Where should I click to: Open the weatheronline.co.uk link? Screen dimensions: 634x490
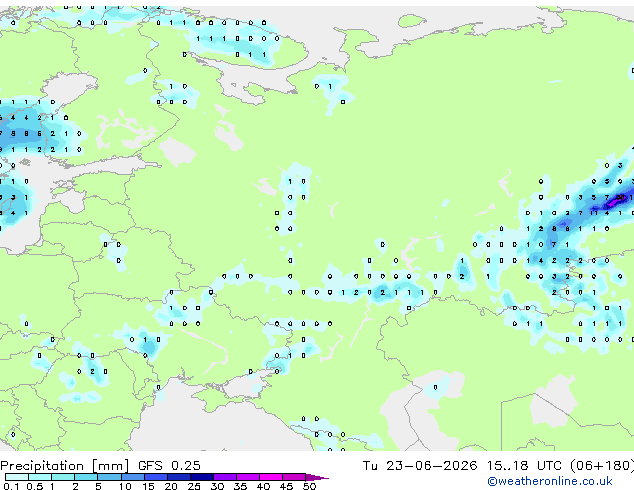click(x=550, y=481)
